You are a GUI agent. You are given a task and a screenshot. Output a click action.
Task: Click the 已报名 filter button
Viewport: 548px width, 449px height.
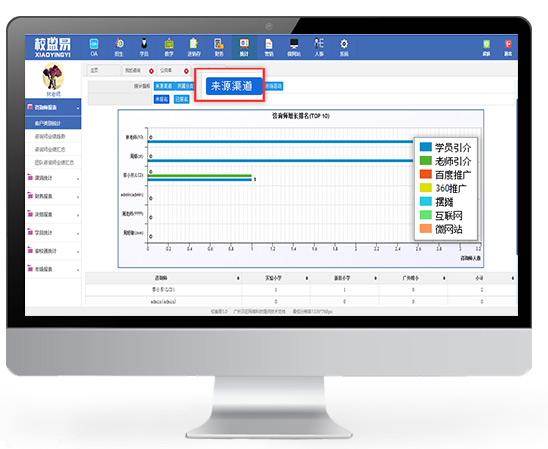tap(181, 99)
